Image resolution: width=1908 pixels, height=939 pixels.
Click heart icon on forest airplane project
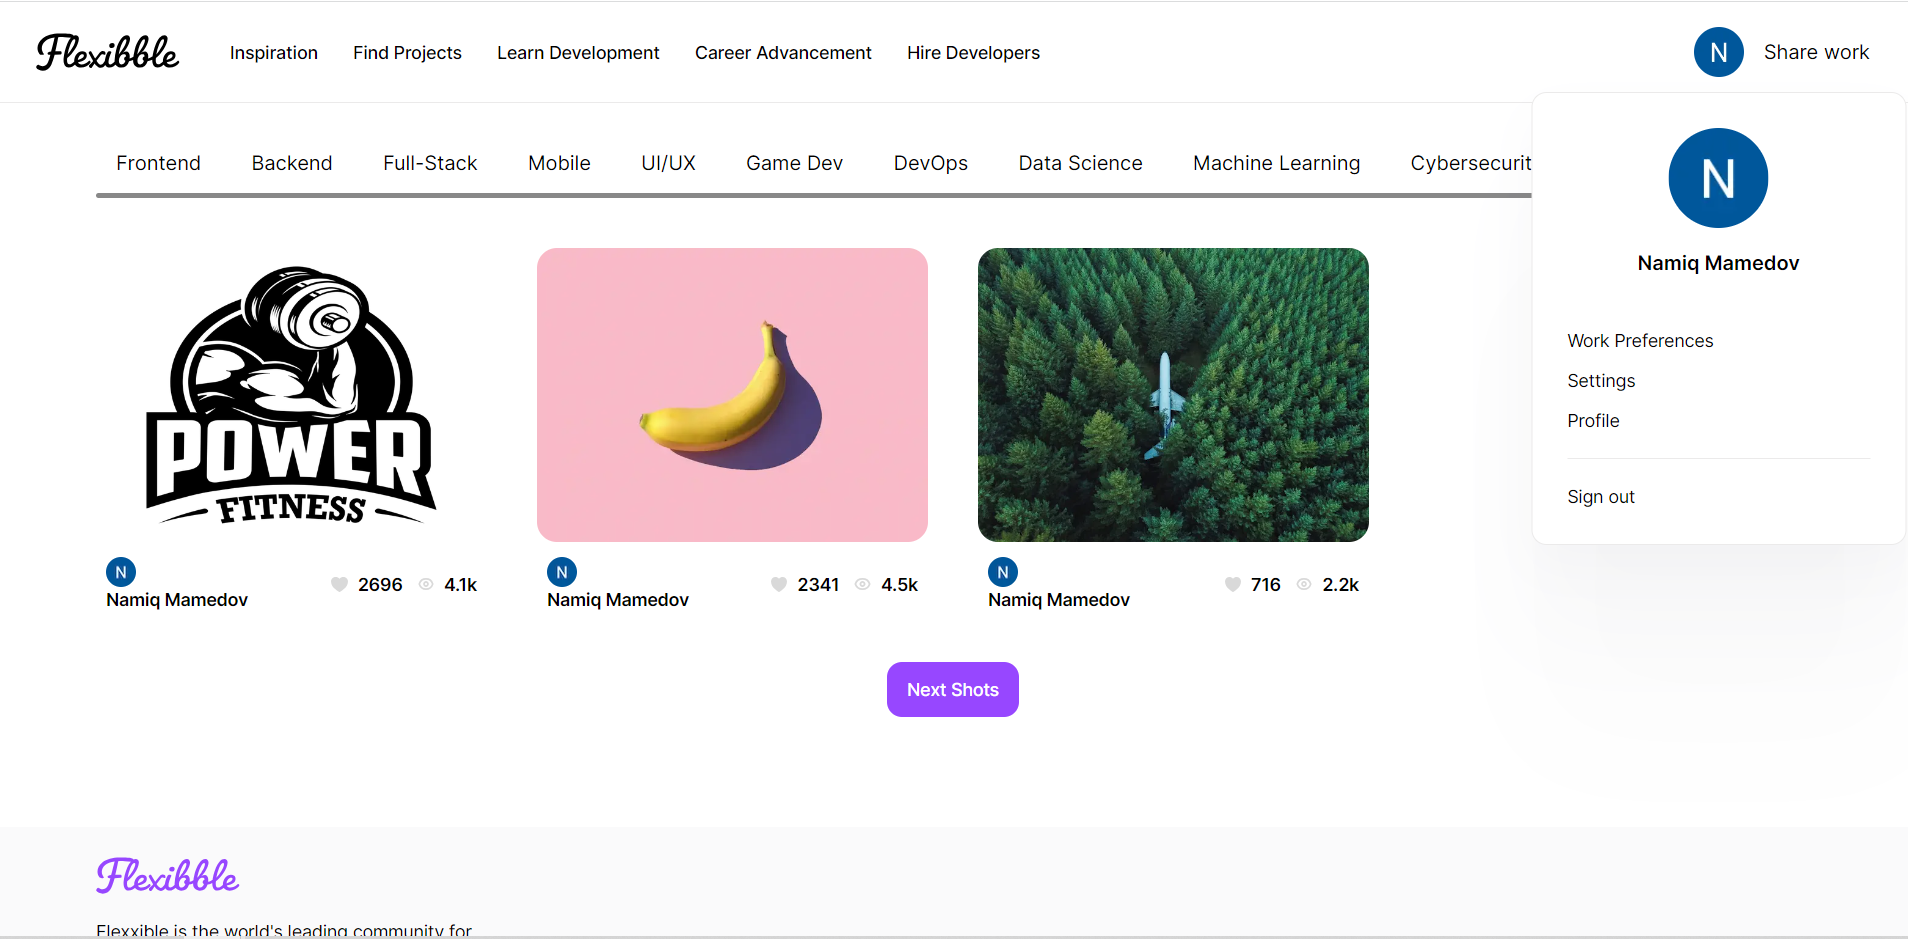point(1233,585)
